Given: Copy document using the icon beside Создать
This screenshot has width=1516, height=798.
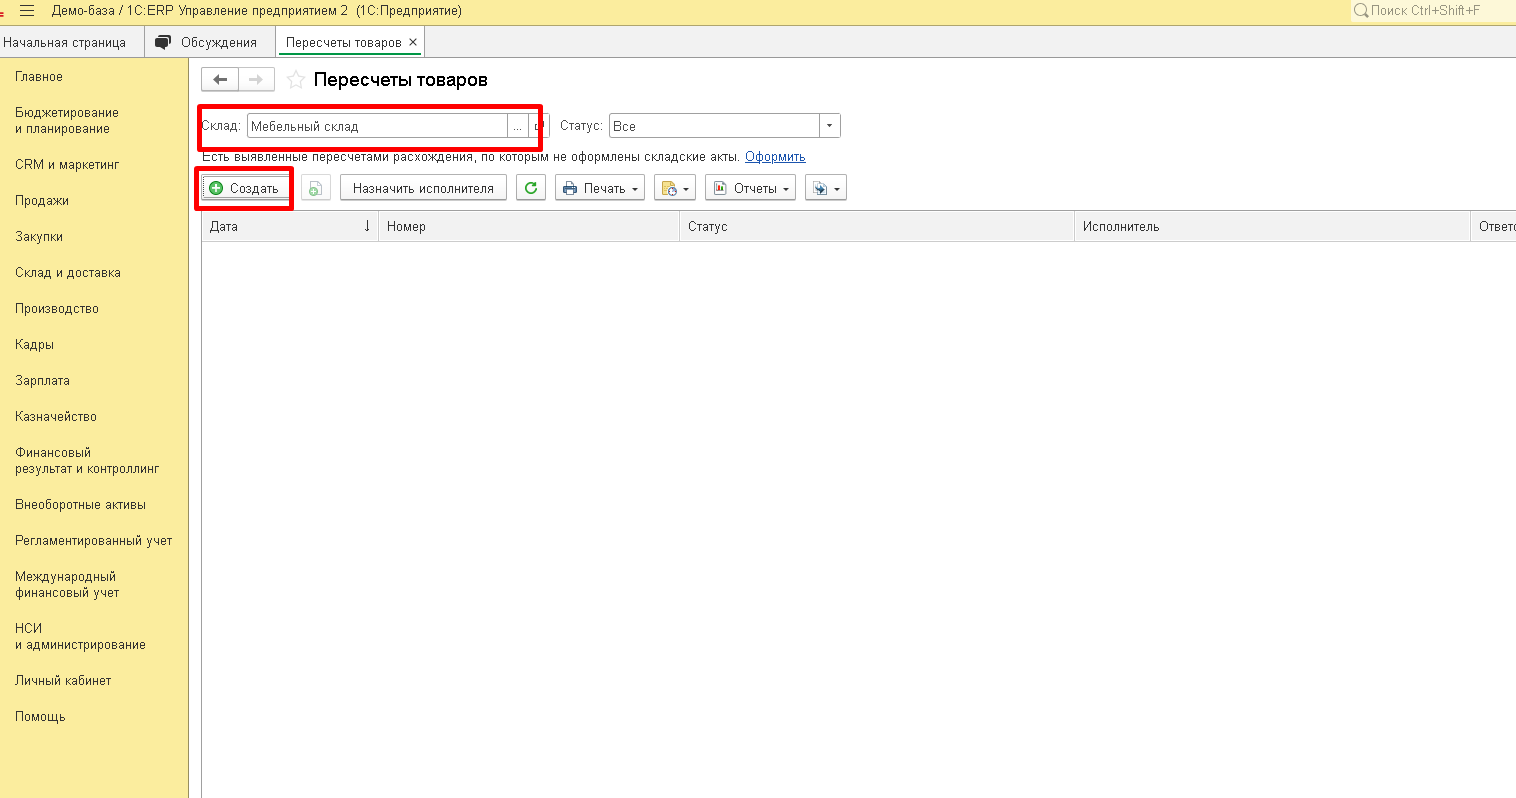Looking at the screenshot, I should click(315, 188).
